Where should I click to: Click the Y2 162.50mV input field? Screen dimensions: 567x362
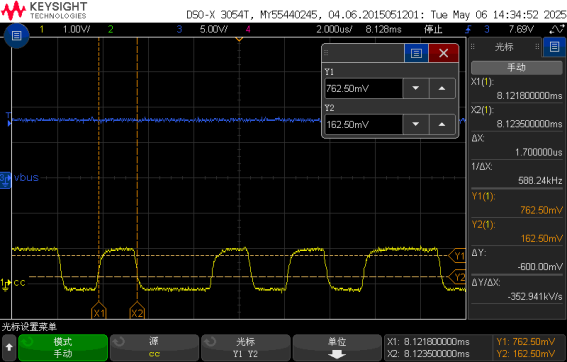[363, 124]
